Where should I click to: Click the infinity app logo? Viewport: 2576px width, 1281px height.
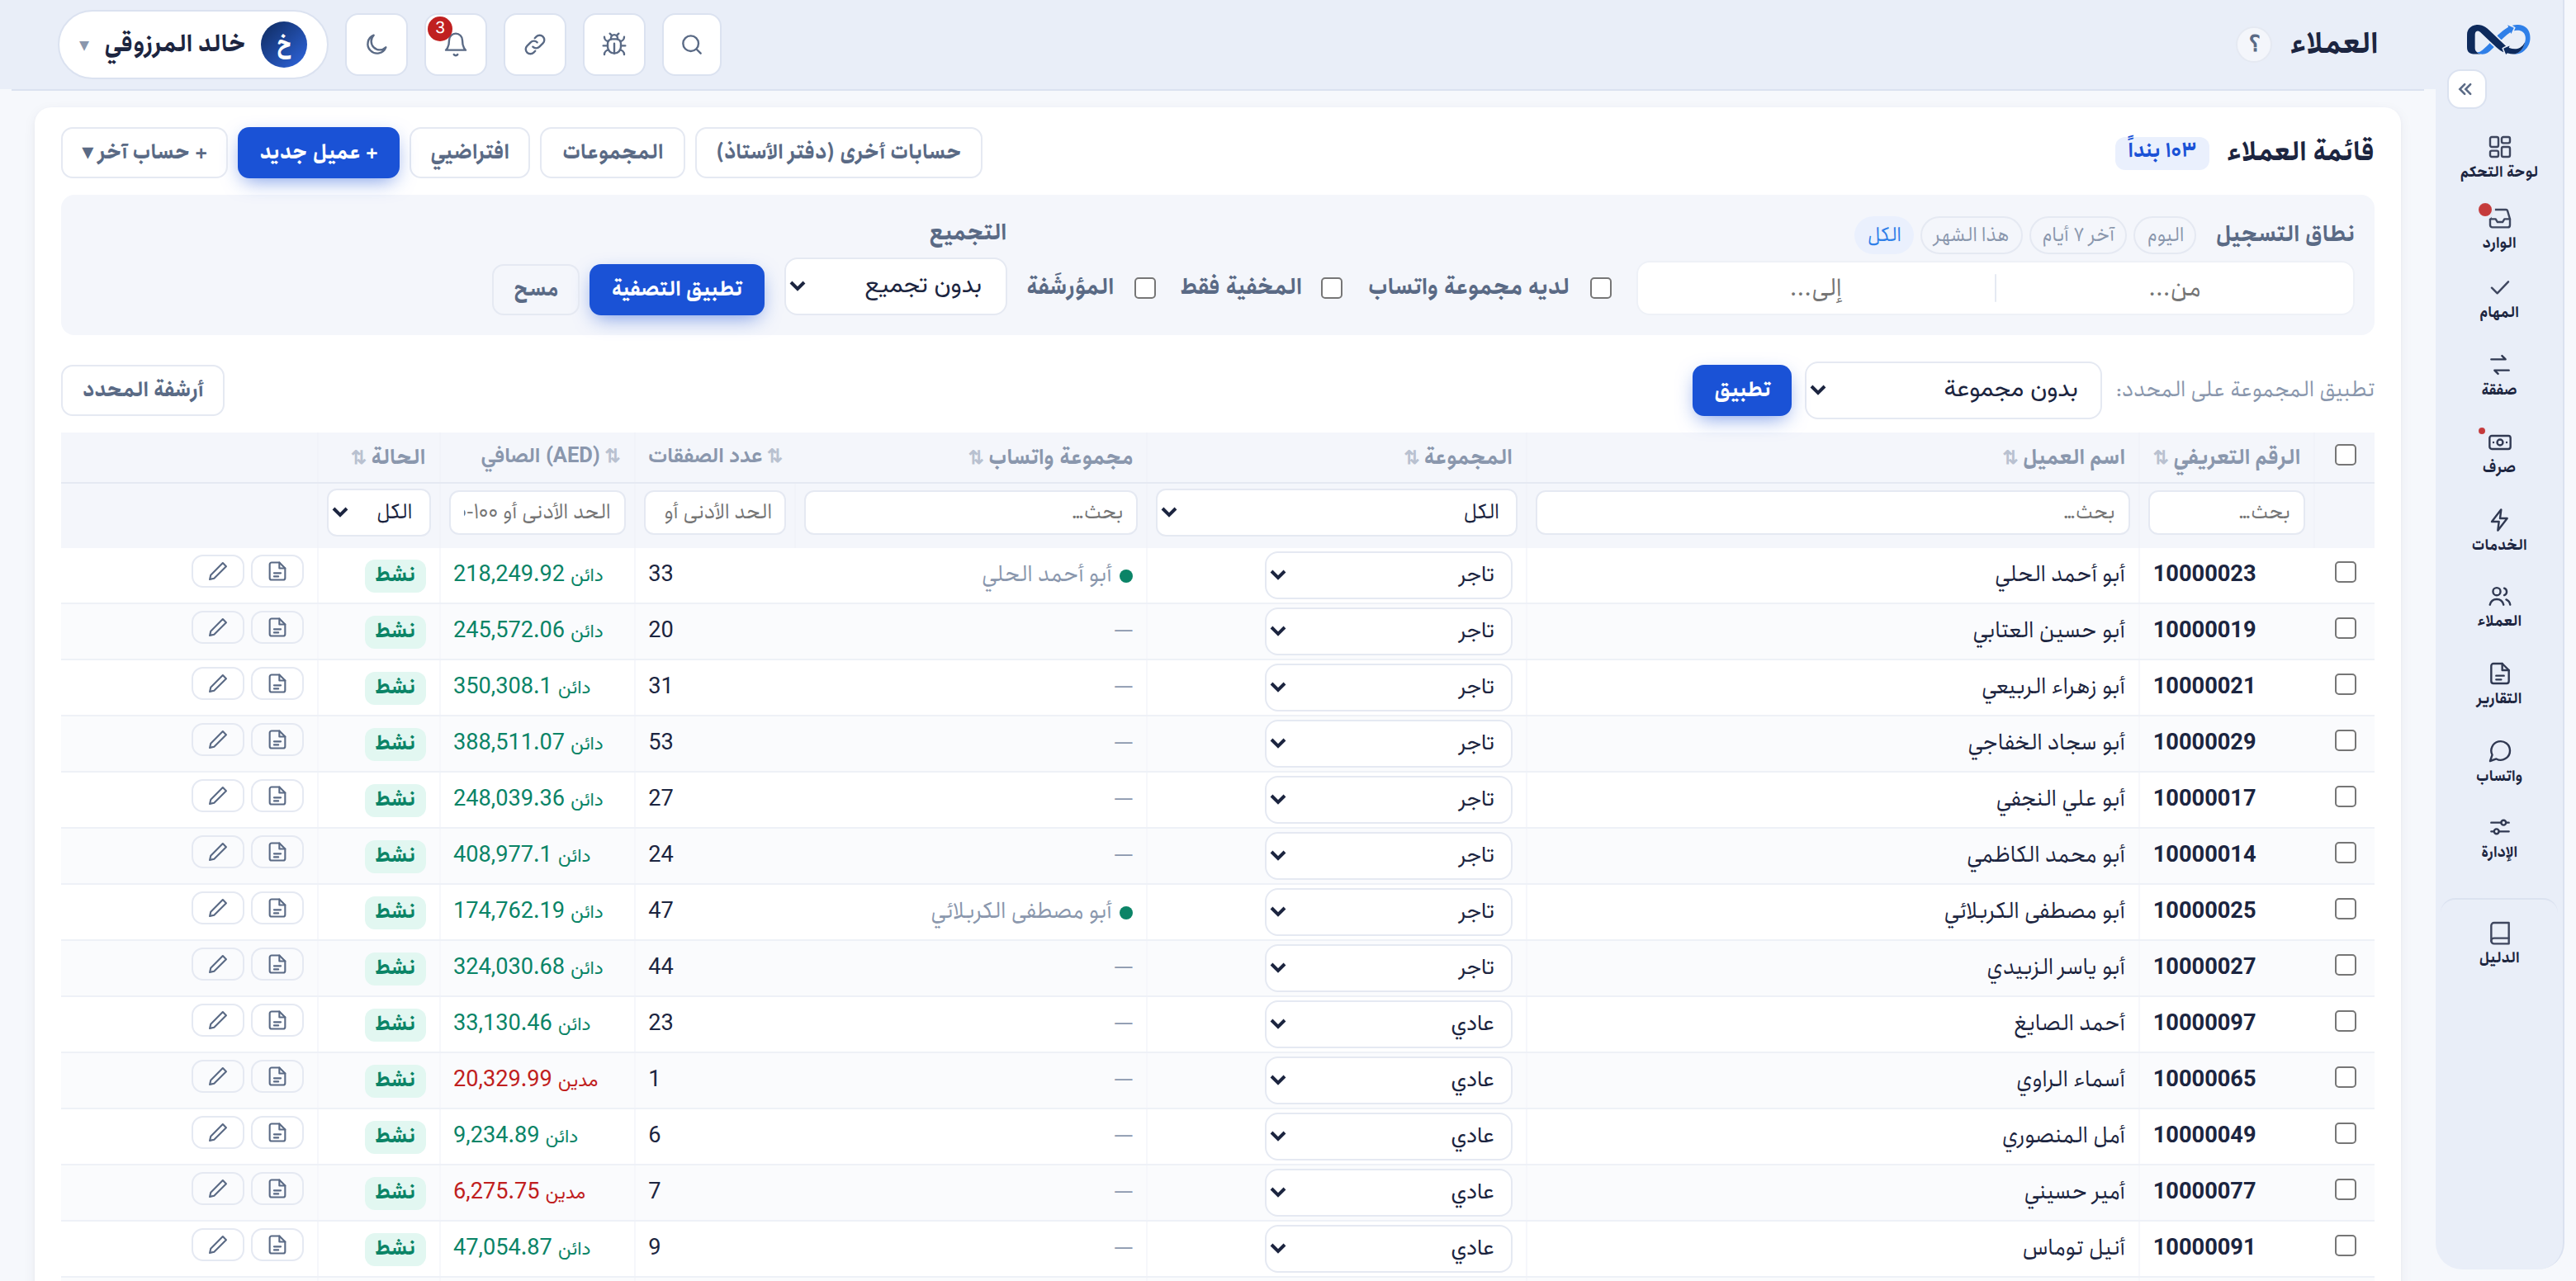2497,40
